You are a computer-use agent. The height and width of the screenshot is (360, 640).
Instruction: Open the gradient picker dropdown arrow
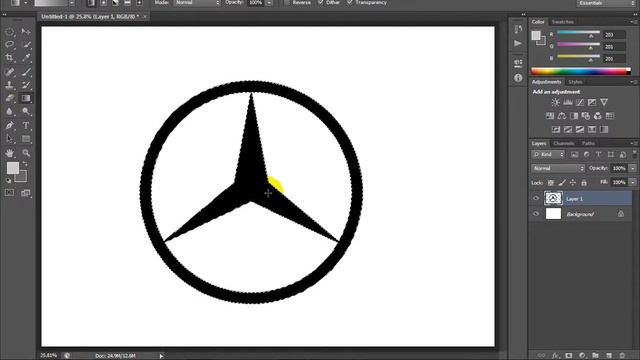point(71,2)
